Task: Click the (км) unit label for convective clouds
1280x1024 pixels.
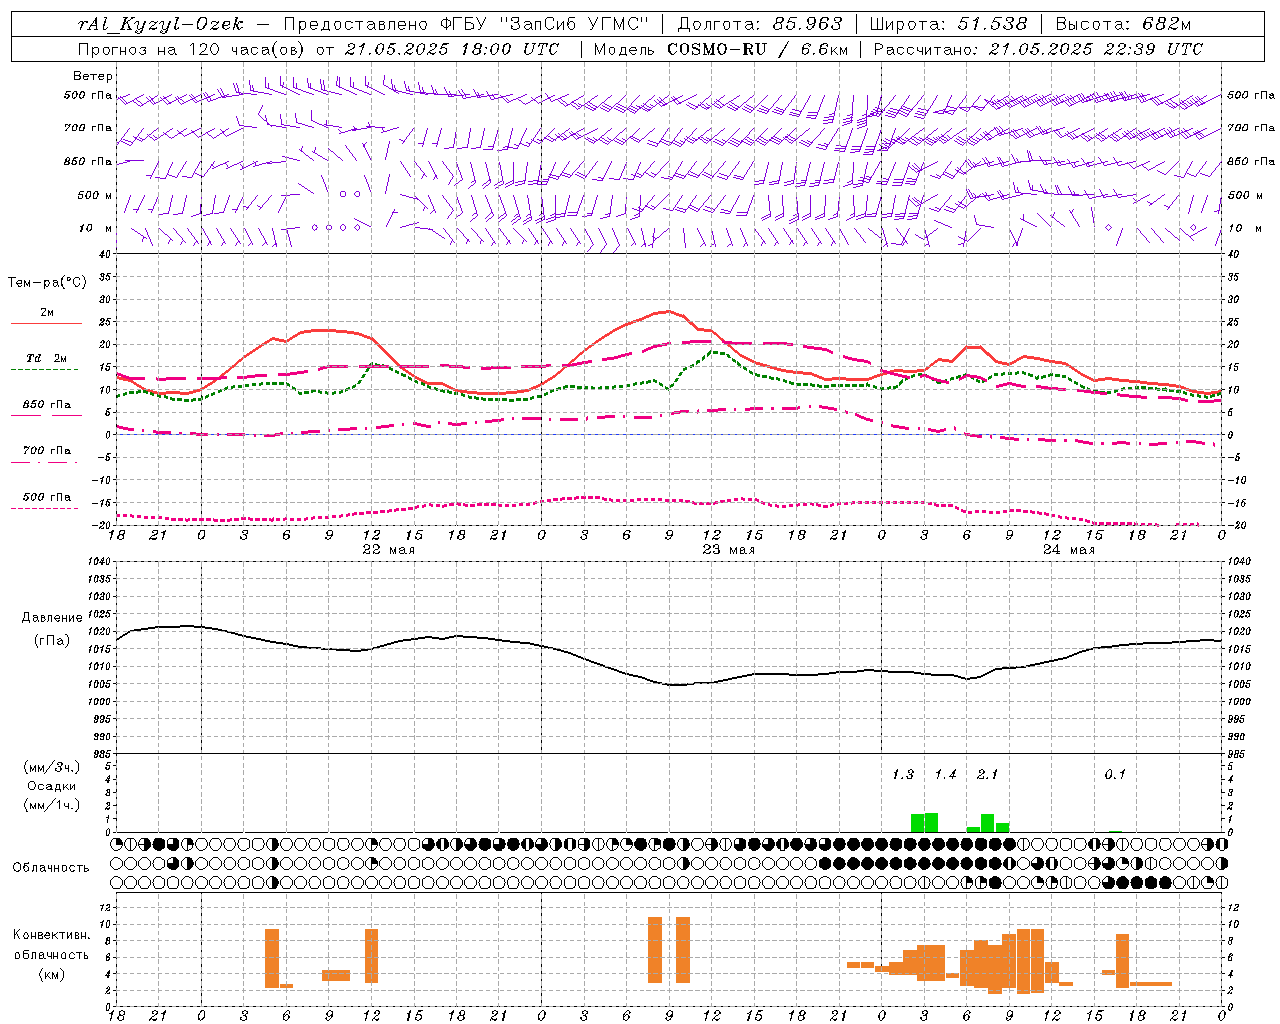Action: (x=52, y=974)
